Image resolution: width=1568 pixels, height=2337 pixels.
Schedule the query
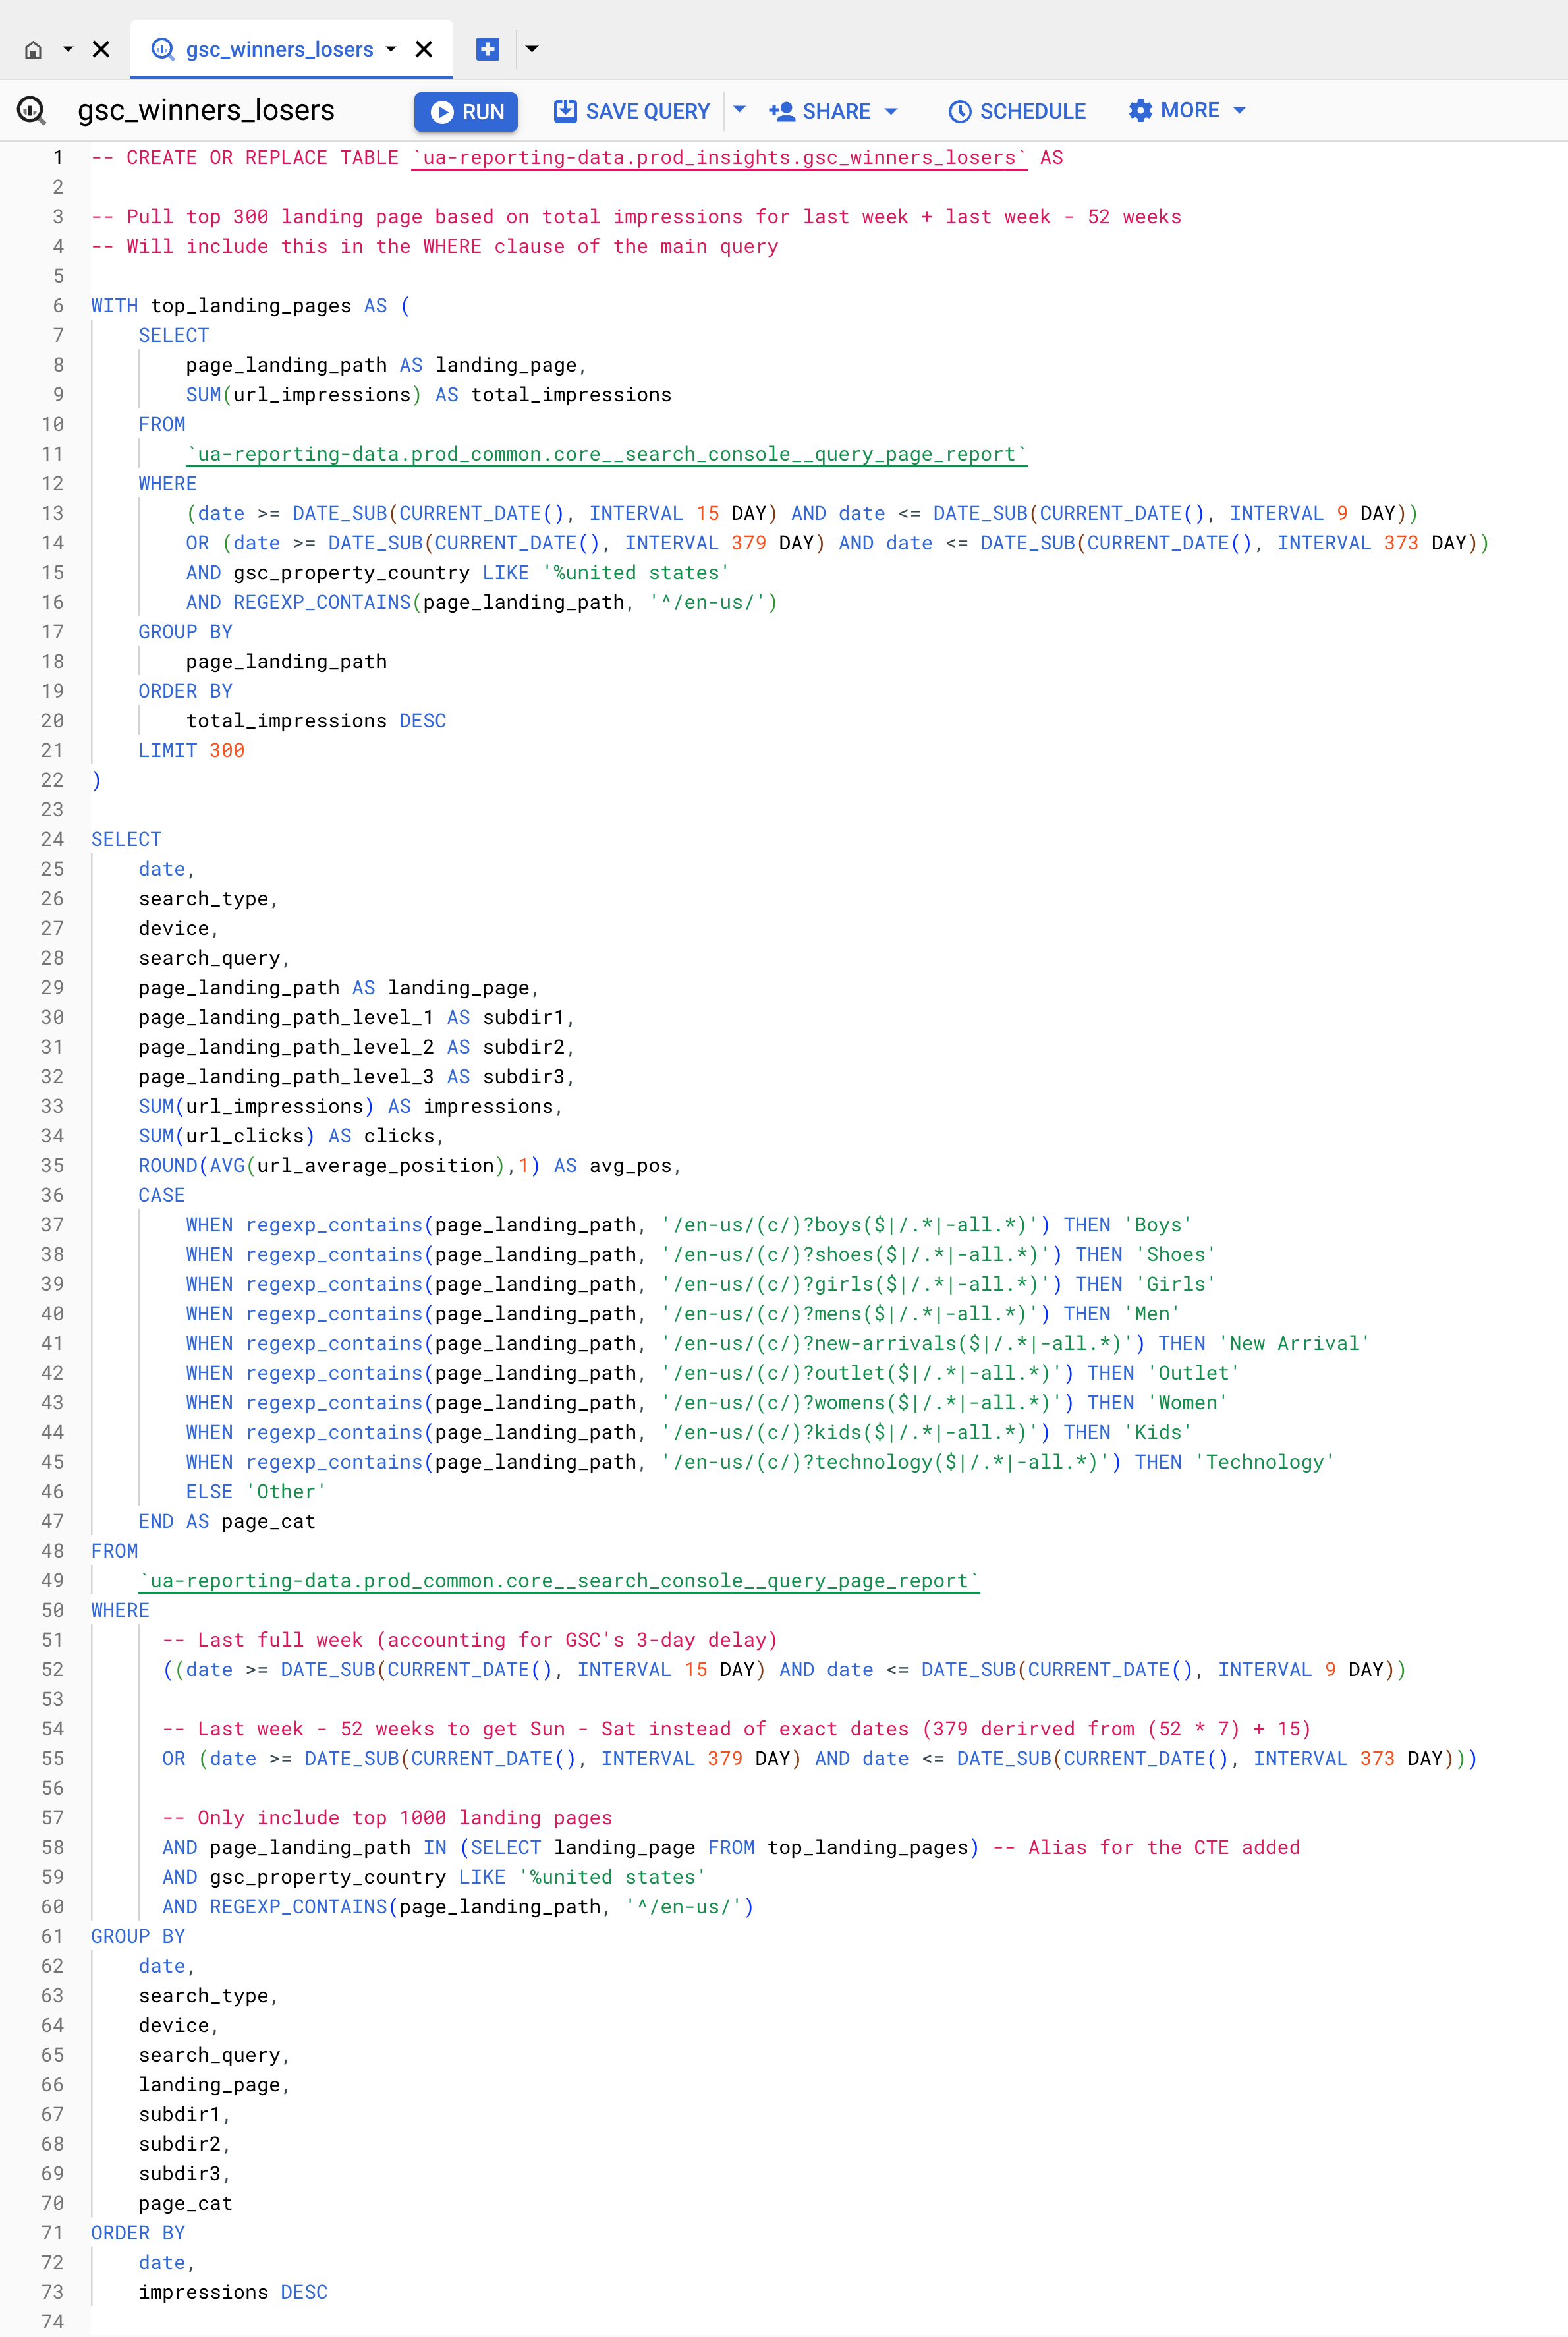point(1016,111)
